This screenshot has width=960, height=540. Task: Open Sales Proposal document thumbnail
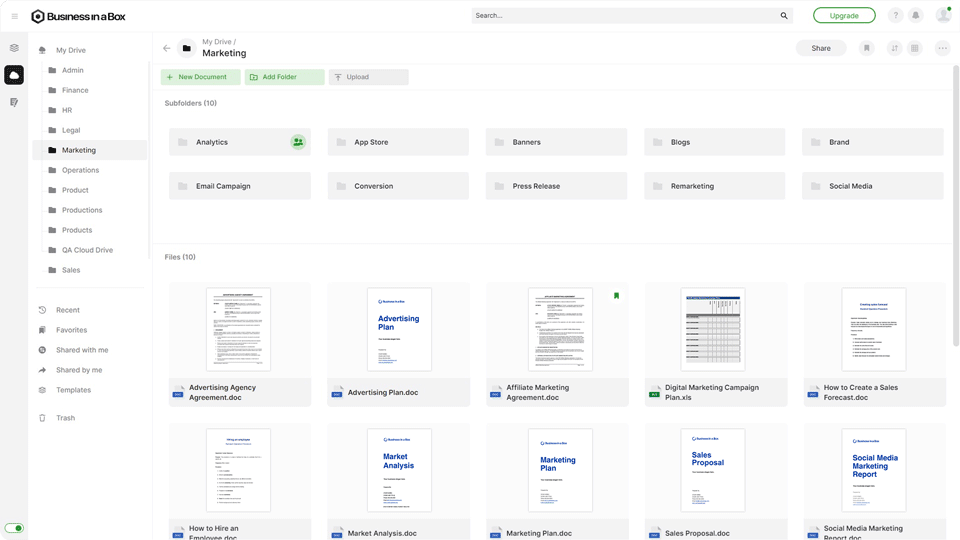713,470
